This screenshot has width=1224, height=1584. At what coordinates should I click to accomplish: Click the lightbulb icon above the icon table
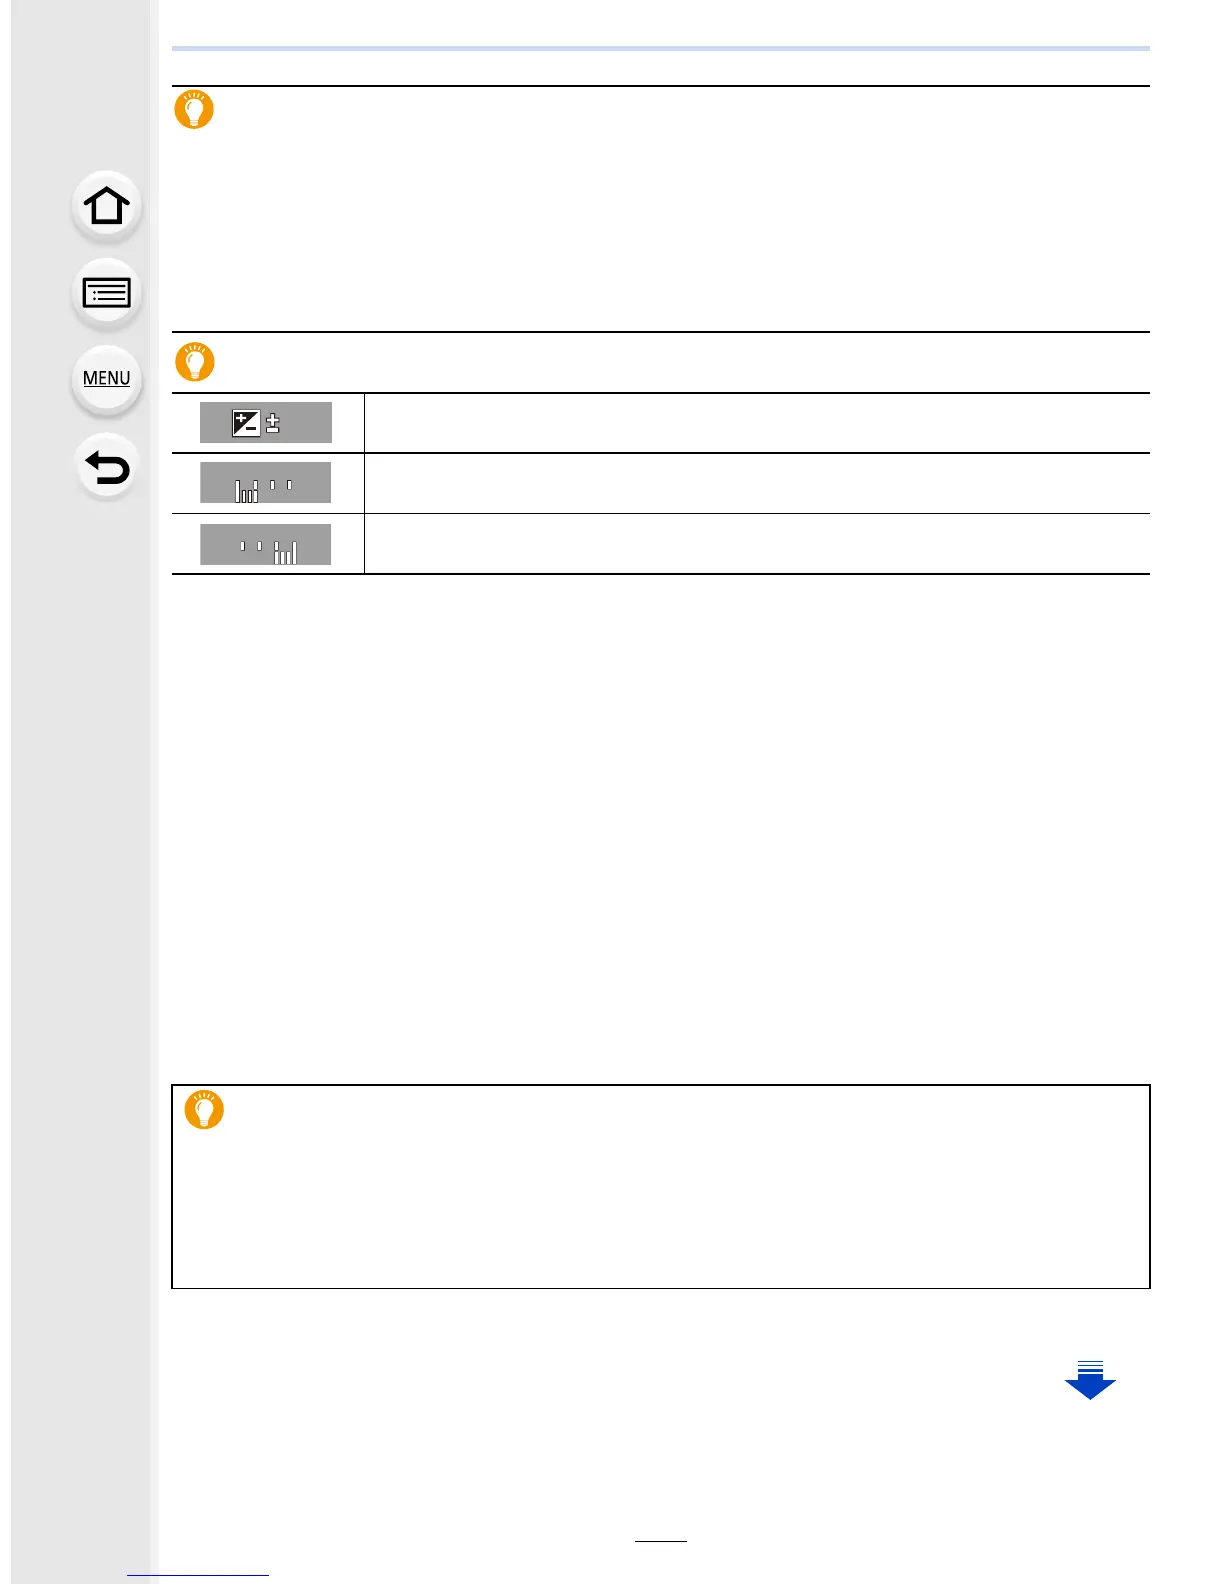click(195, 361)
